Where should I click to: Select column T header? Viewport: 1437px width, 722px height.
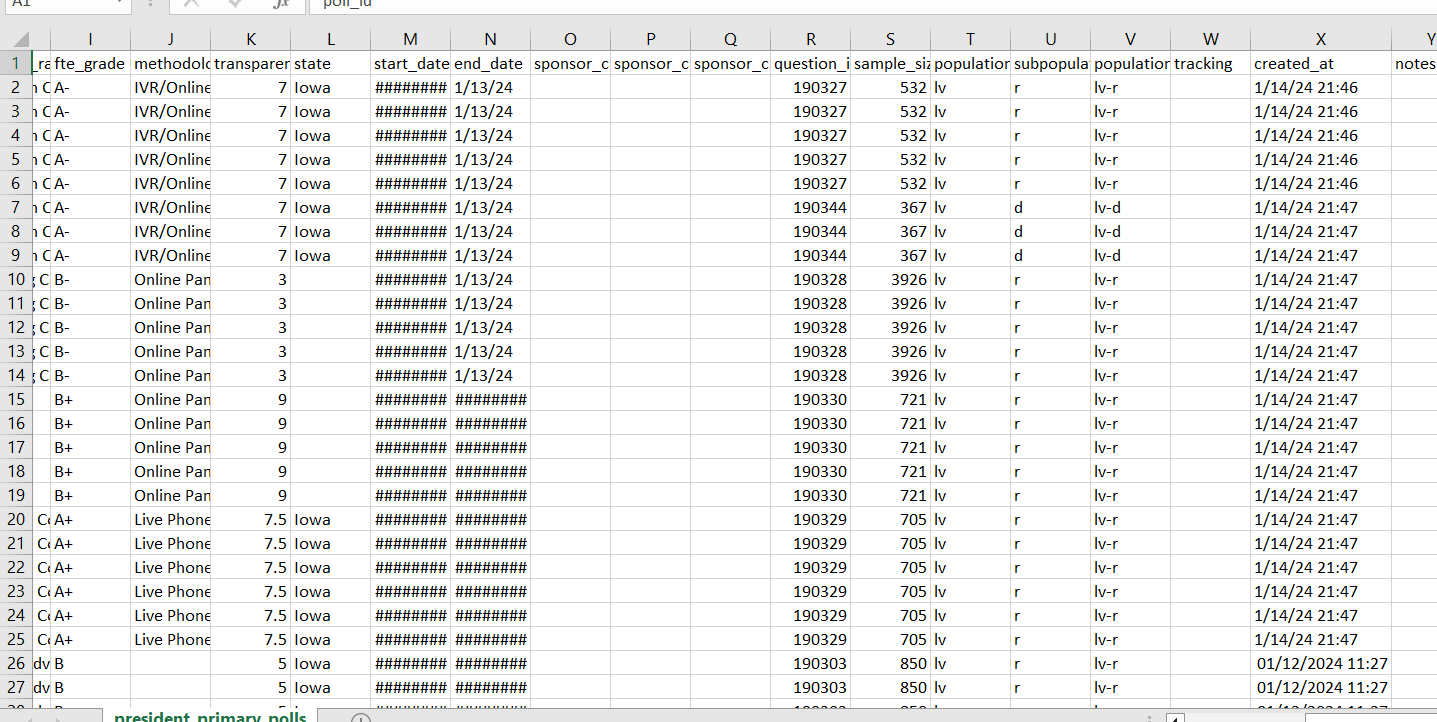coord(970,39)
